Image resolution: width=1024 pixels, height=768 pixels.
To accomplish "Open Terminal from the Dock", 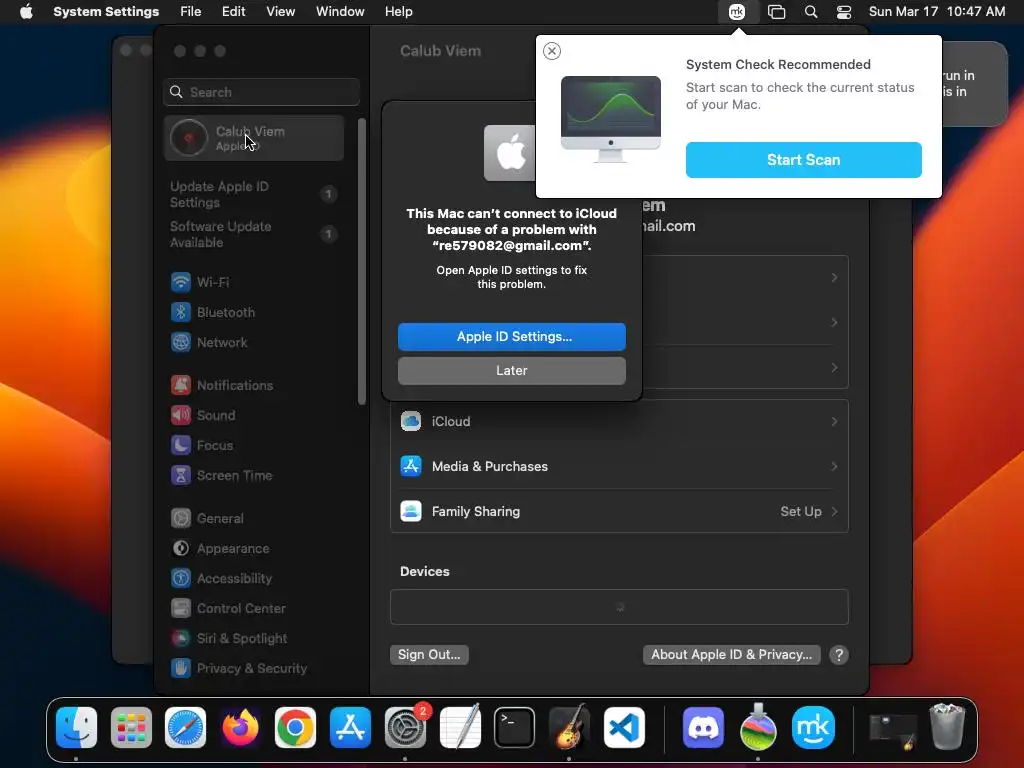I will pyautogui.click(x=515, y=727).
